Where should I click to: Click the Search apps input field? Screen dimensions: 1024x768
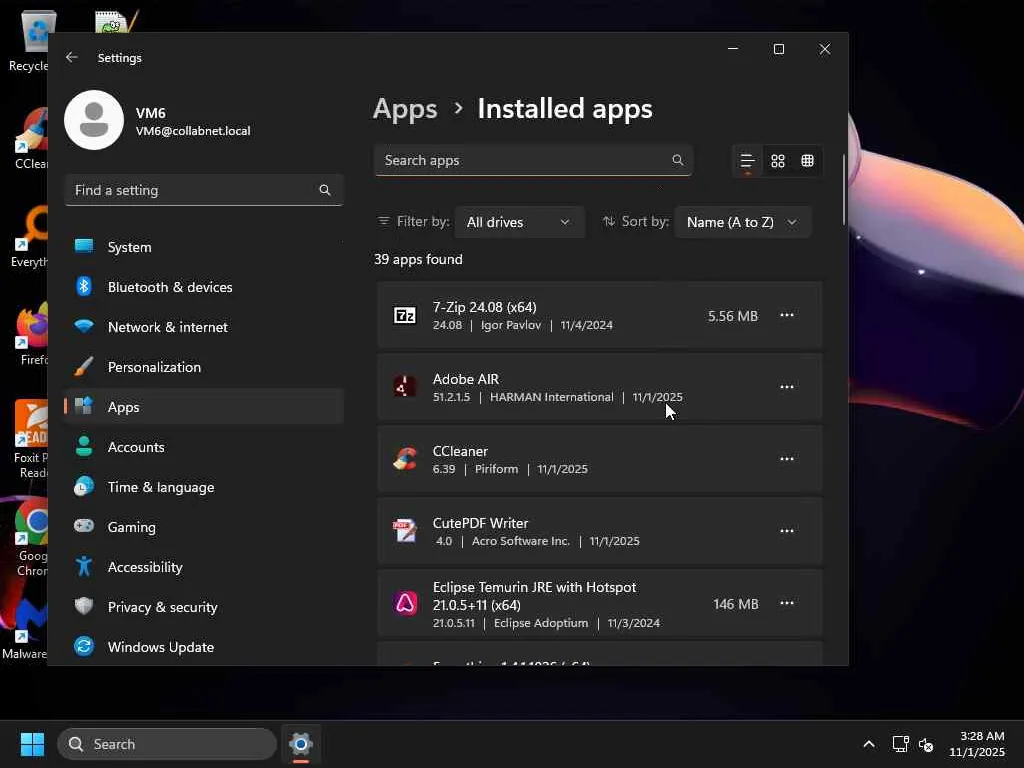[x=520, y=160]
